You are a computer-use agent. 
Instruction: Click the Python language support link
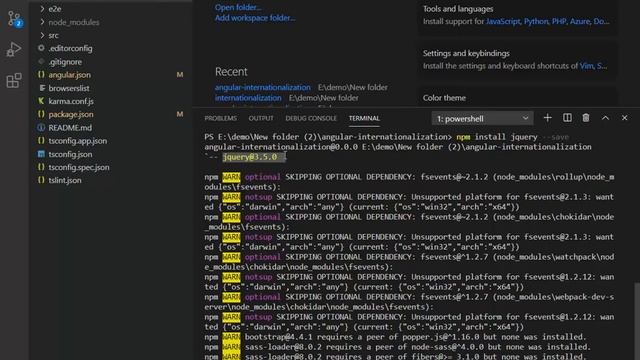[x=536, y=21]
